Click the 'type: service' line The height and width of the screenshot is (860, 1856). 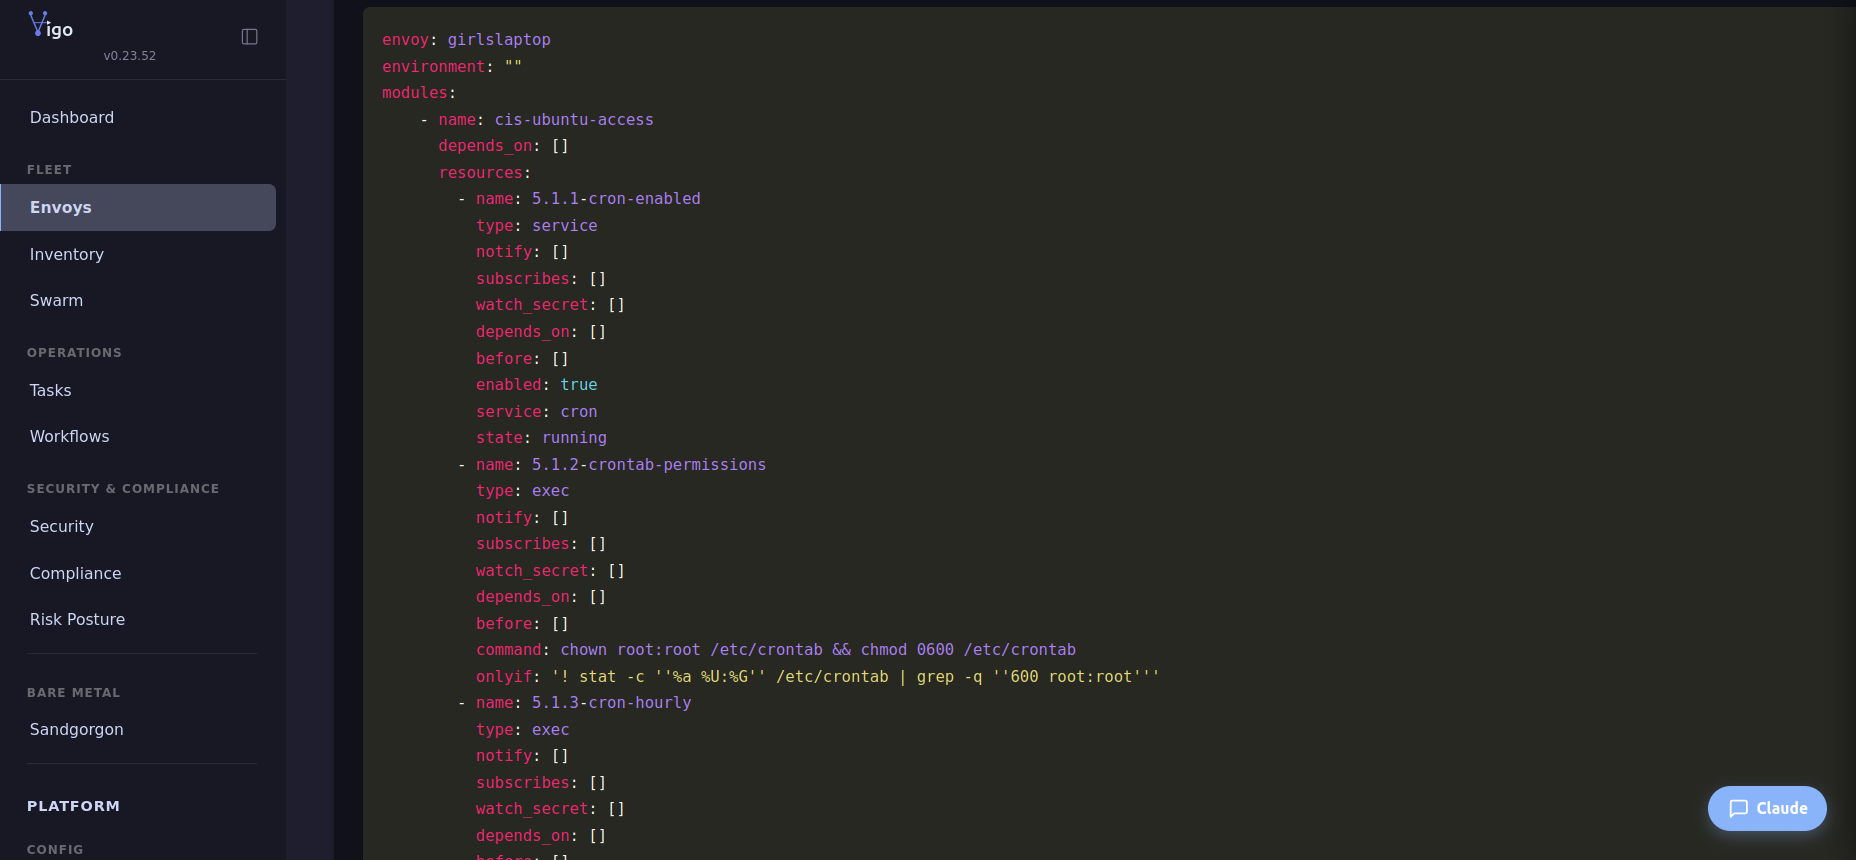coord(537,226)
